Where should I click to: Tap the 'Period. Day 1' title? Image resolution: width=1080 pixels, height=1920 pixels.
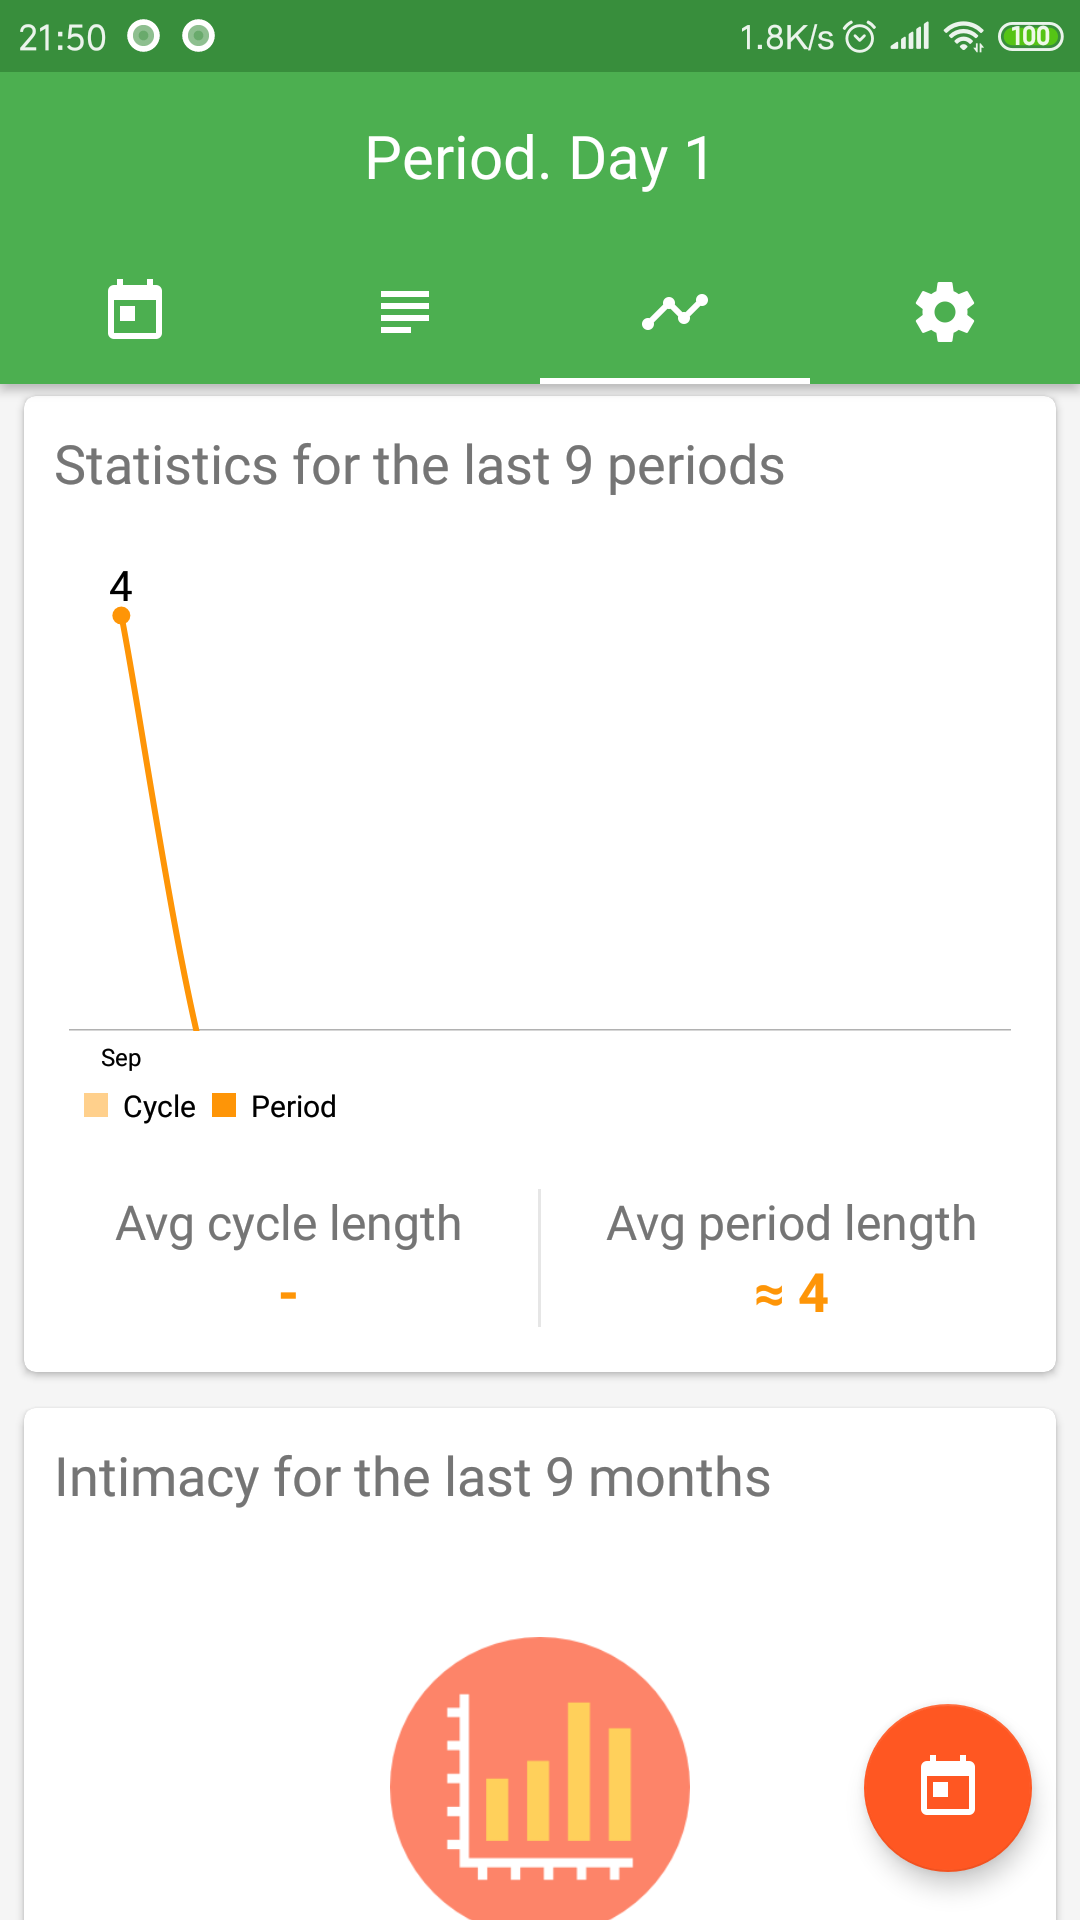pyautogui.click(x=539, y=159)
